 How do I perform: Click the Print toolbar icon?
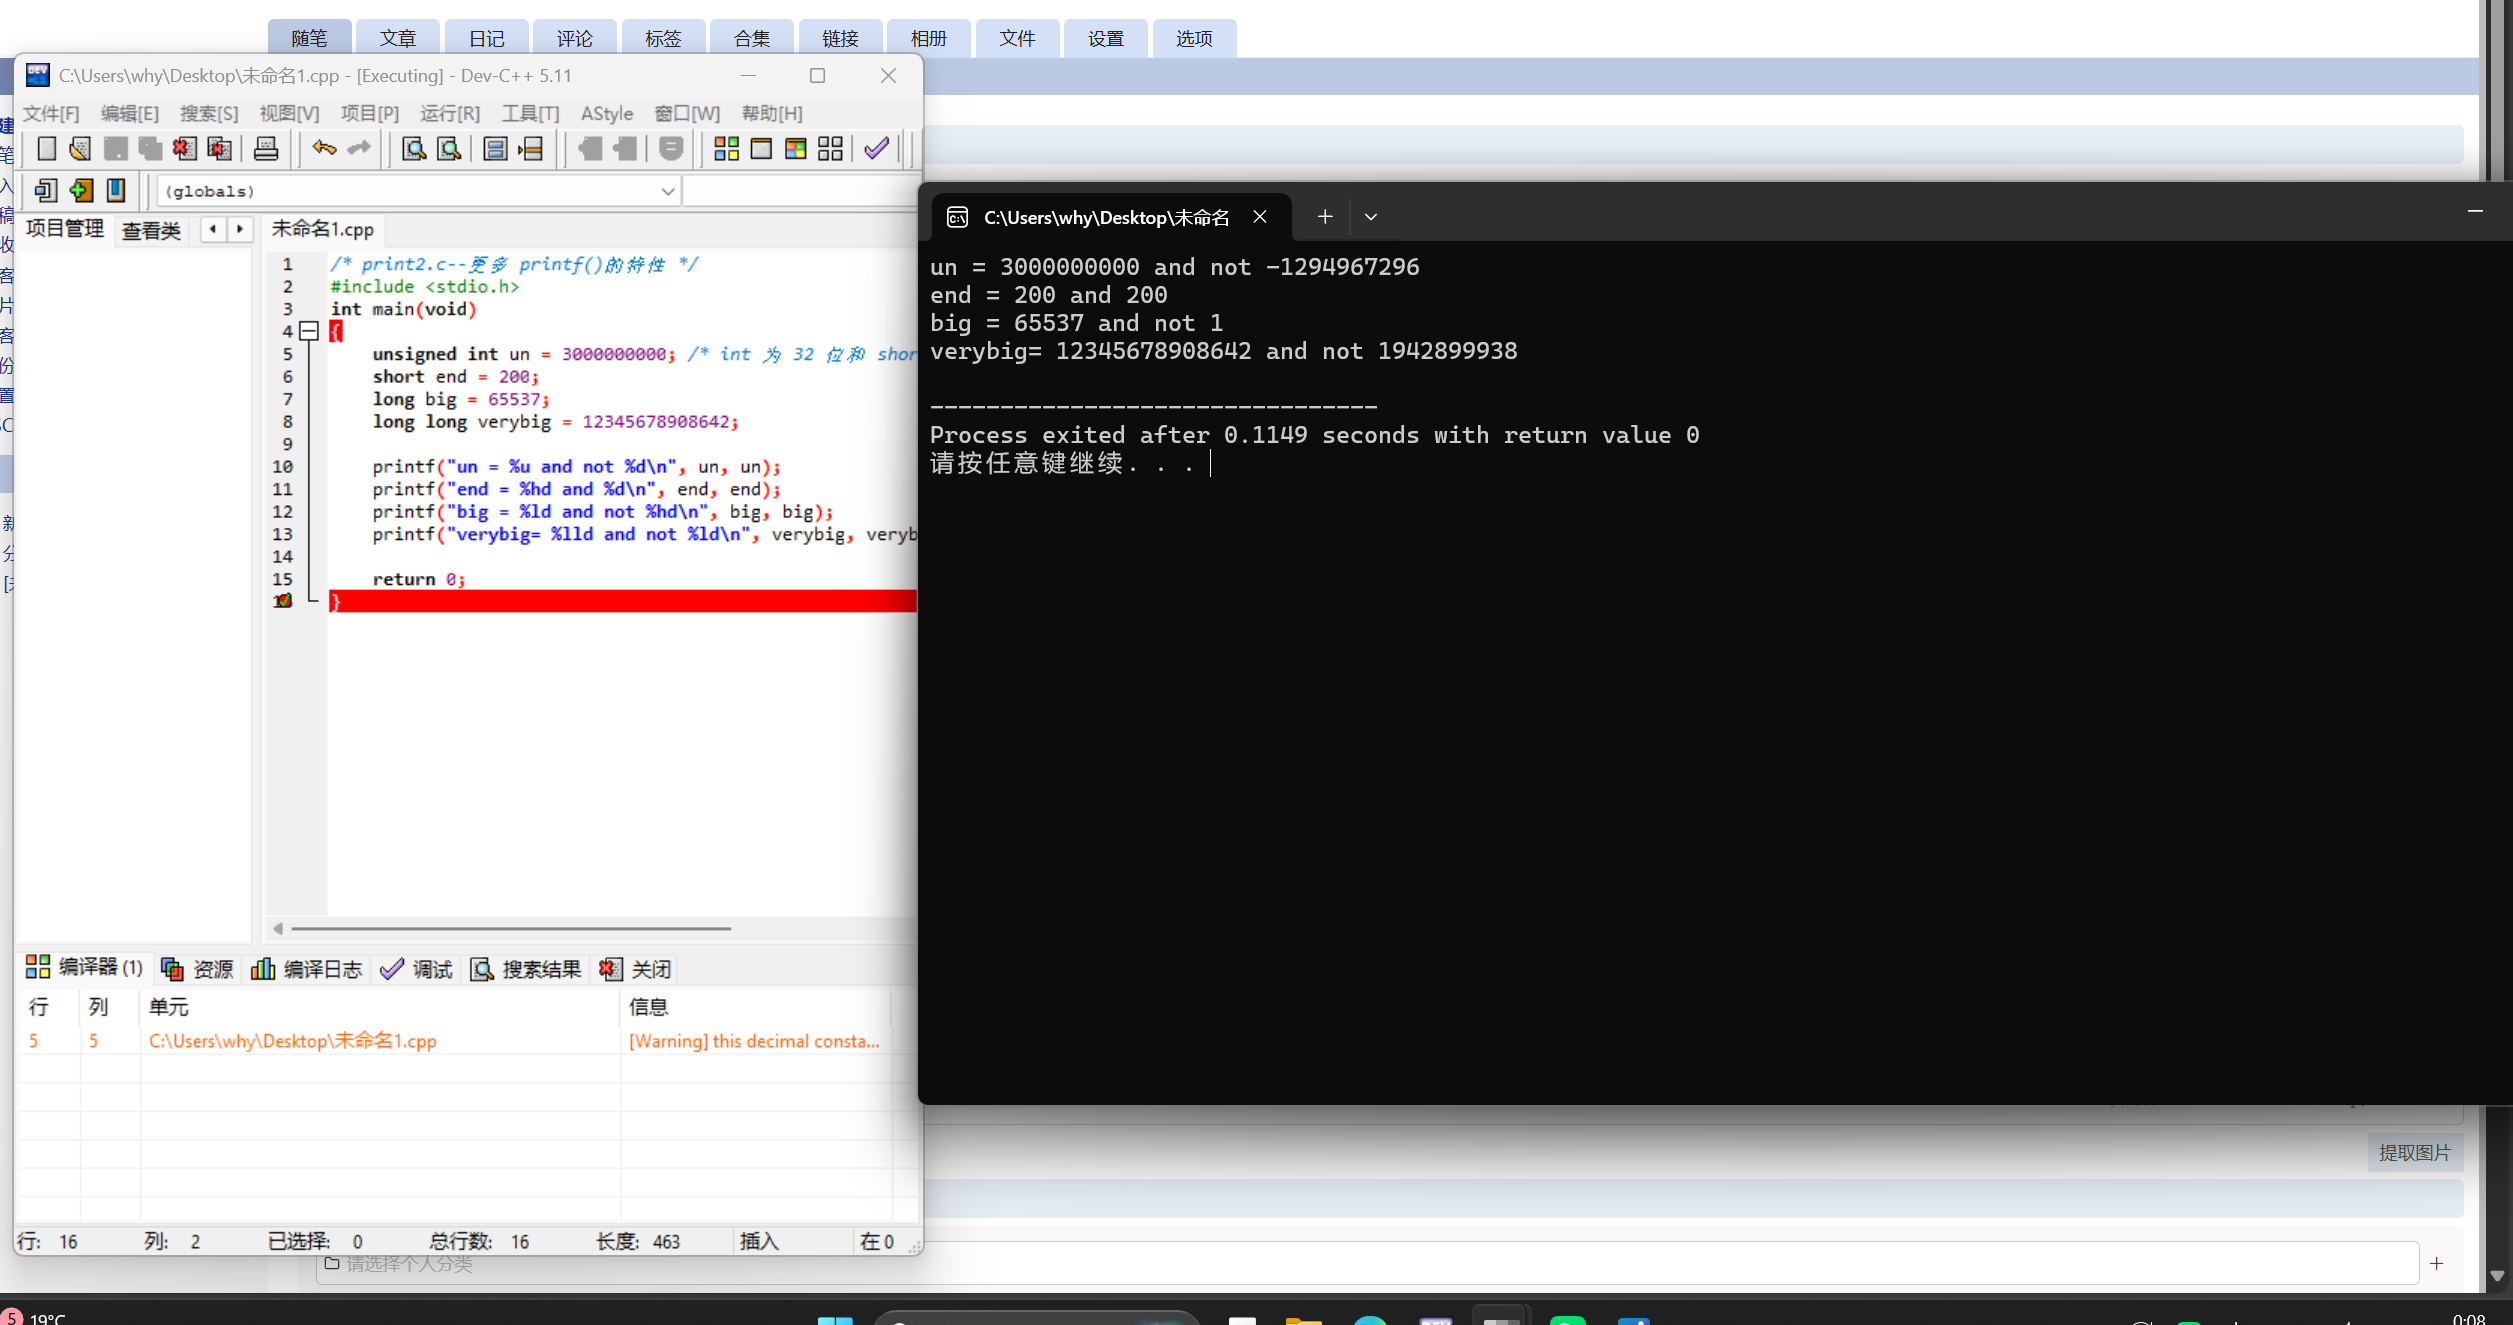click(x=266, y=149)
